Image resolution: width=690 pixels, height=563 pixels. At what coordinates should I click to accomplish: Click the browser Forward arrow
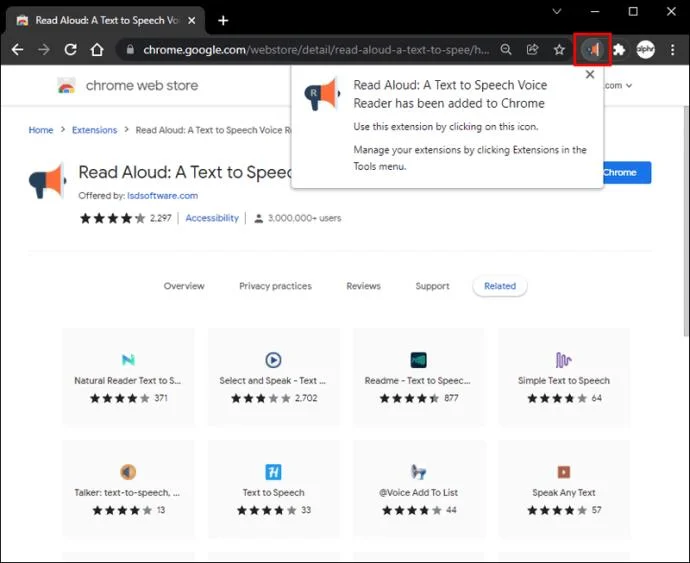(x=44, y=49)
